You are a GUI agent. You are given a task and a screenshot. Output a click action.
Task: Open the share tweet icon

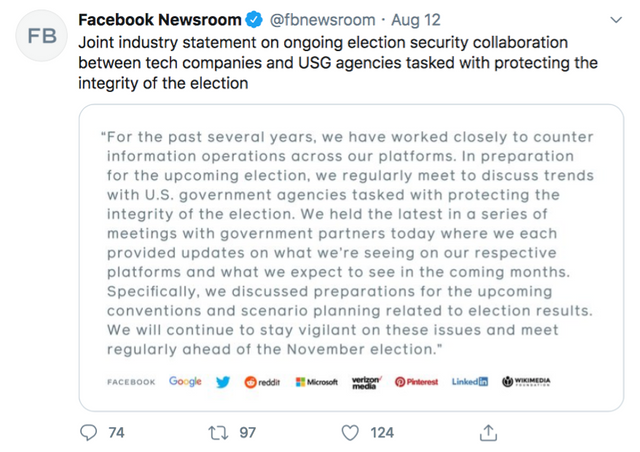(x=489, y=433)
